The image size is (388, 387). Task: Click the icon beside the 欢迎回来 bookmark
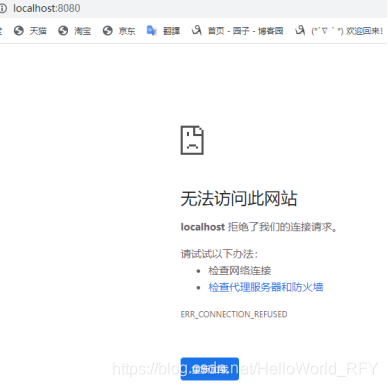[300, 30]
